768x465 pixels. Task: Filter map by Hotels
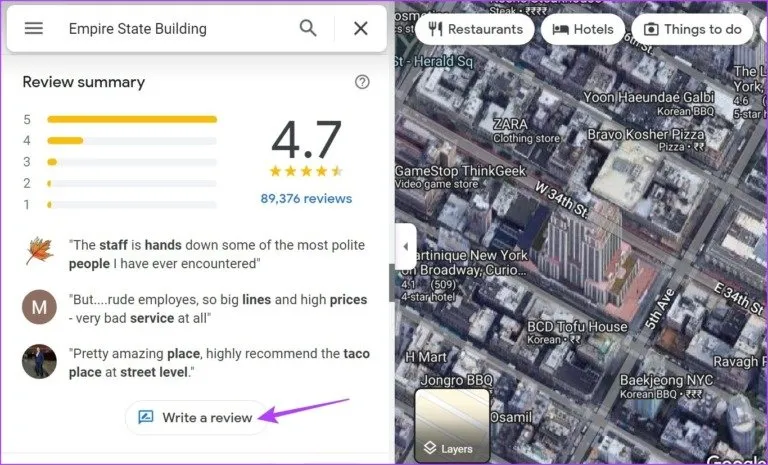[x=583, y=29]
